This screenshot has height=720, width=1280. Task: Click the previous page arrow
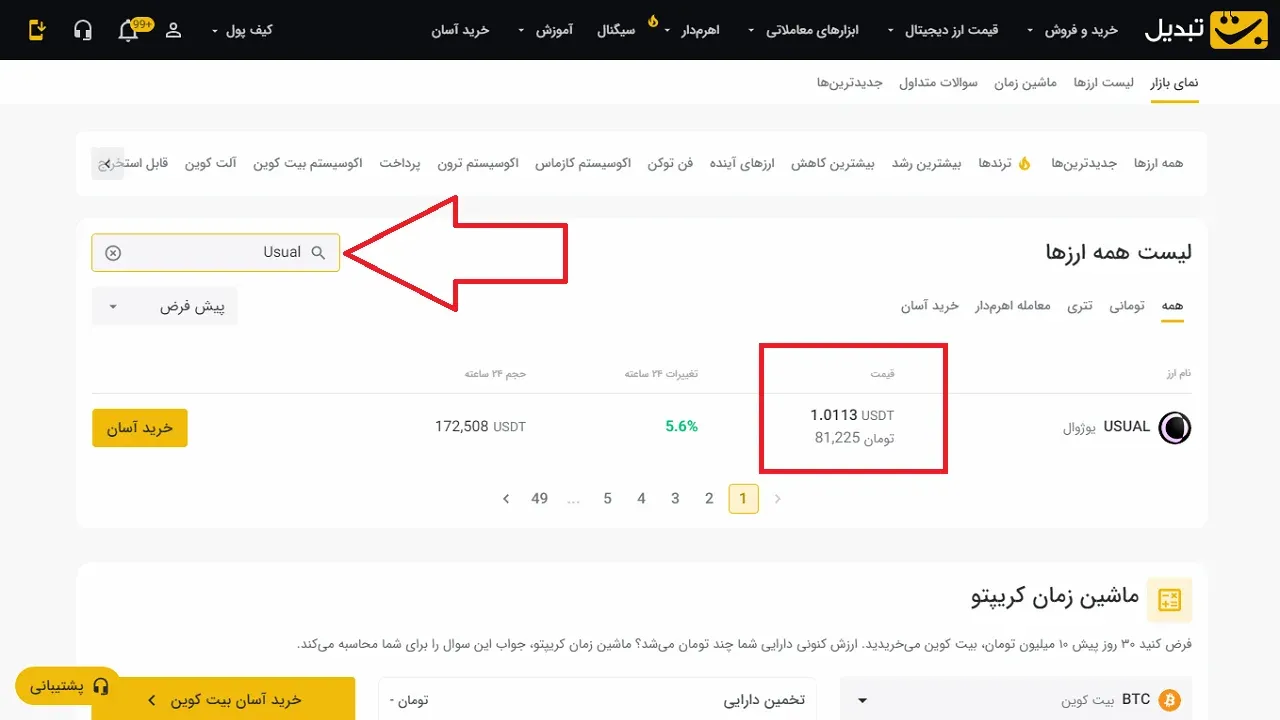(x=778, y=498)
